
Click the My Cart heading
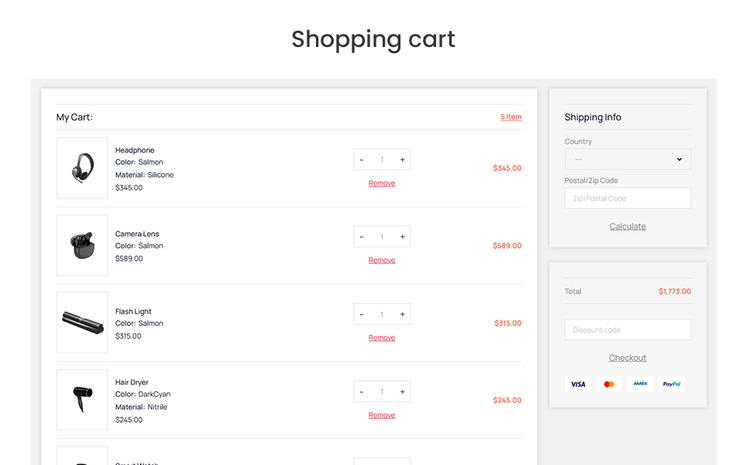74,117
